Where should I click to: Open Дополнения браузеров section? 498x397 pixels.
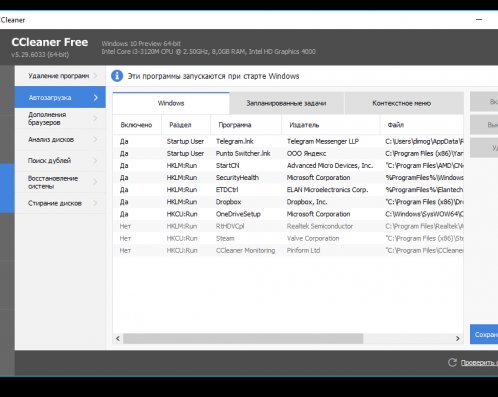click(x=60, y=118)
